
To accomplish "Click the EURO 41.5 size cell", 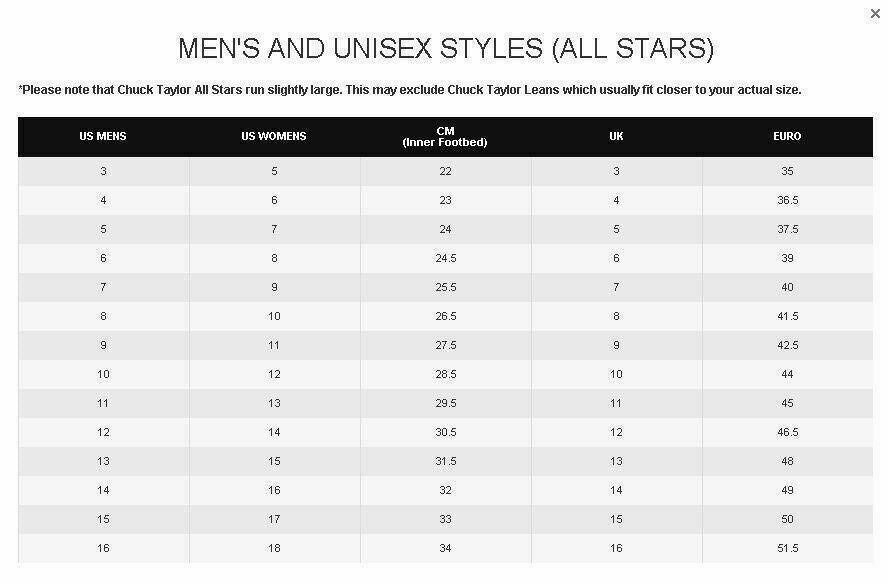I will [787, 316].
